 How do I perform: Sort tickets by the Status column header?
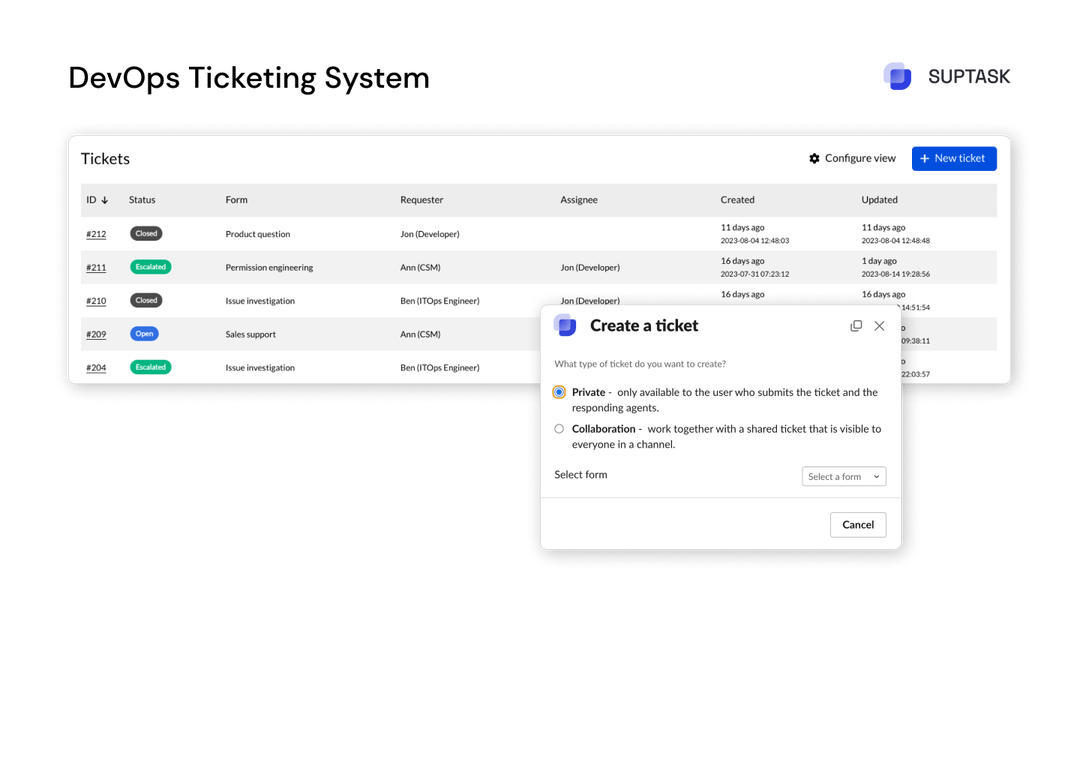click(141, 199)
